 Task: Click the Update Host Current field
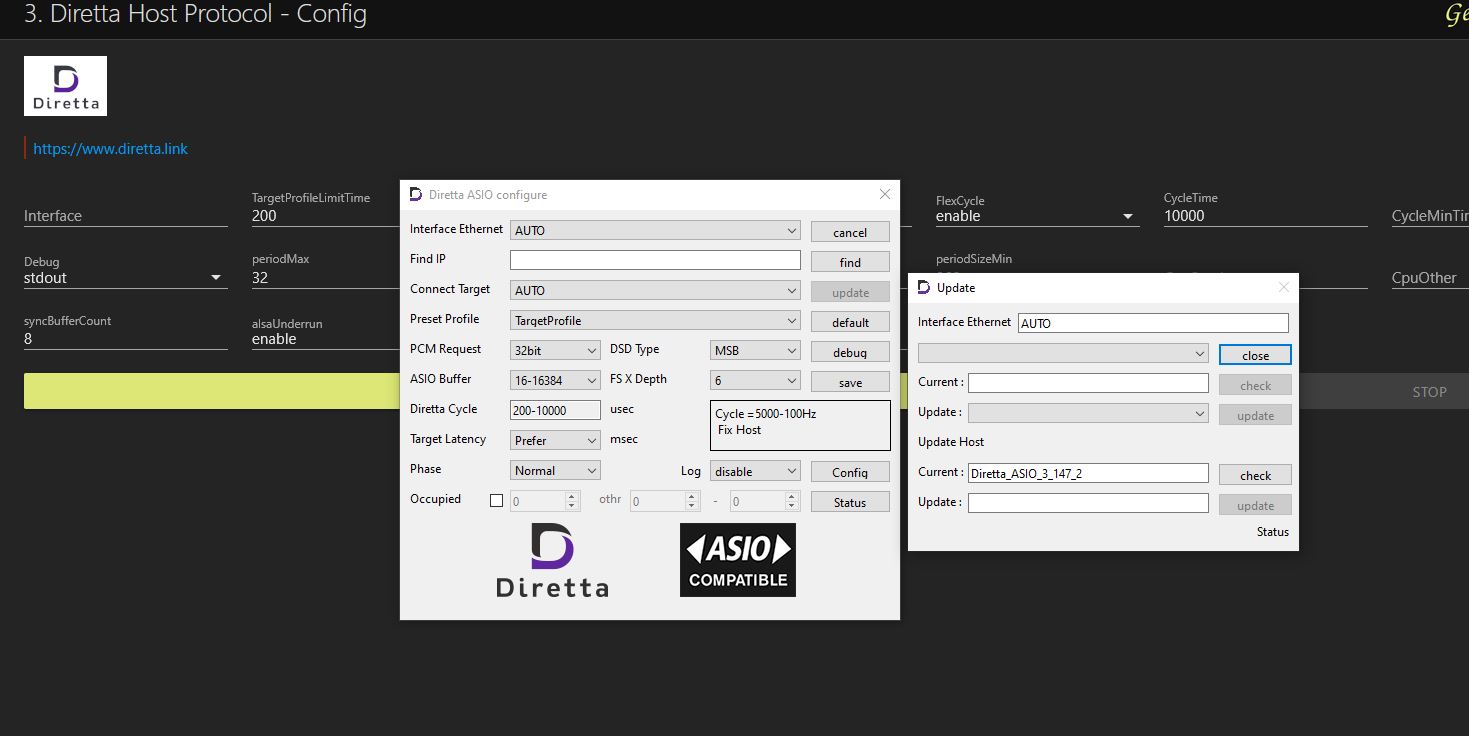click(1088, 474)
